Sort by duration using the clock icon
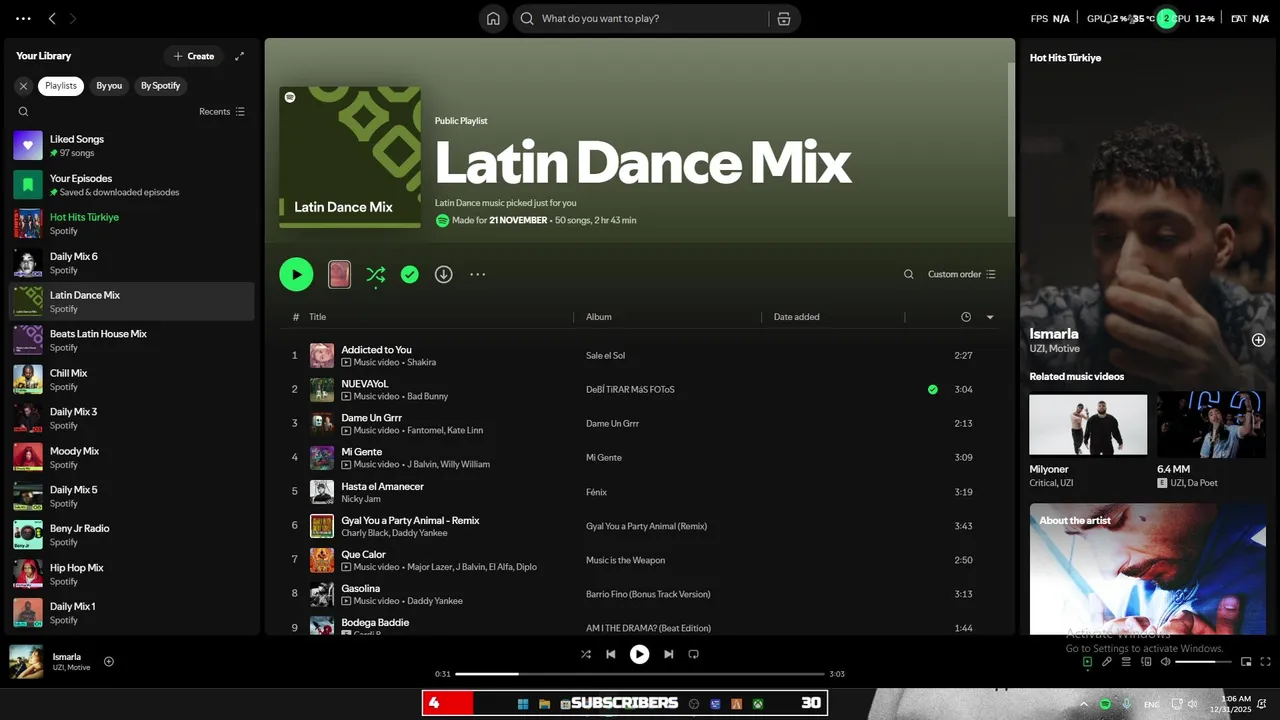The image size is (1280, 720). 966,317
